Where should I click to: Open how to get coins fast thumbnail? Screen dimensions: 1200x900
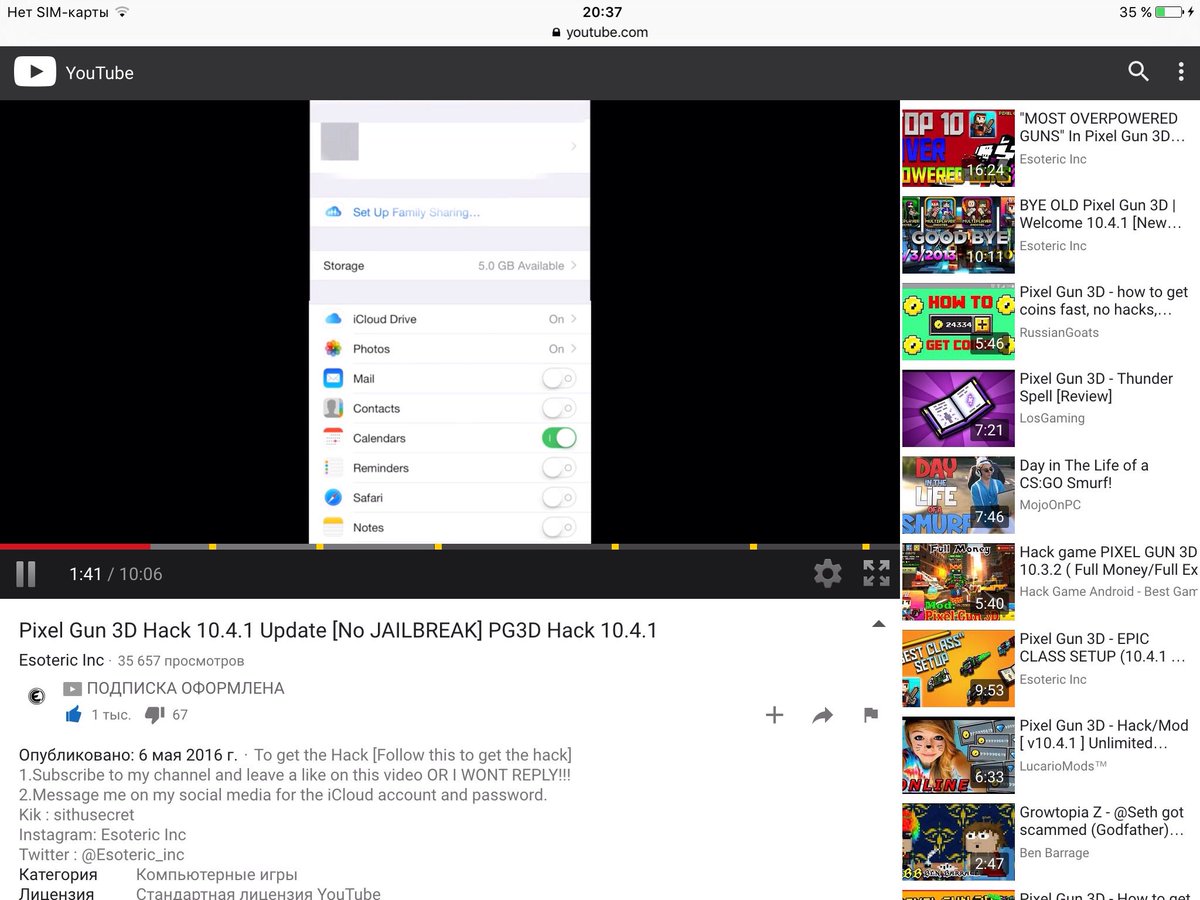coord(958,321)
